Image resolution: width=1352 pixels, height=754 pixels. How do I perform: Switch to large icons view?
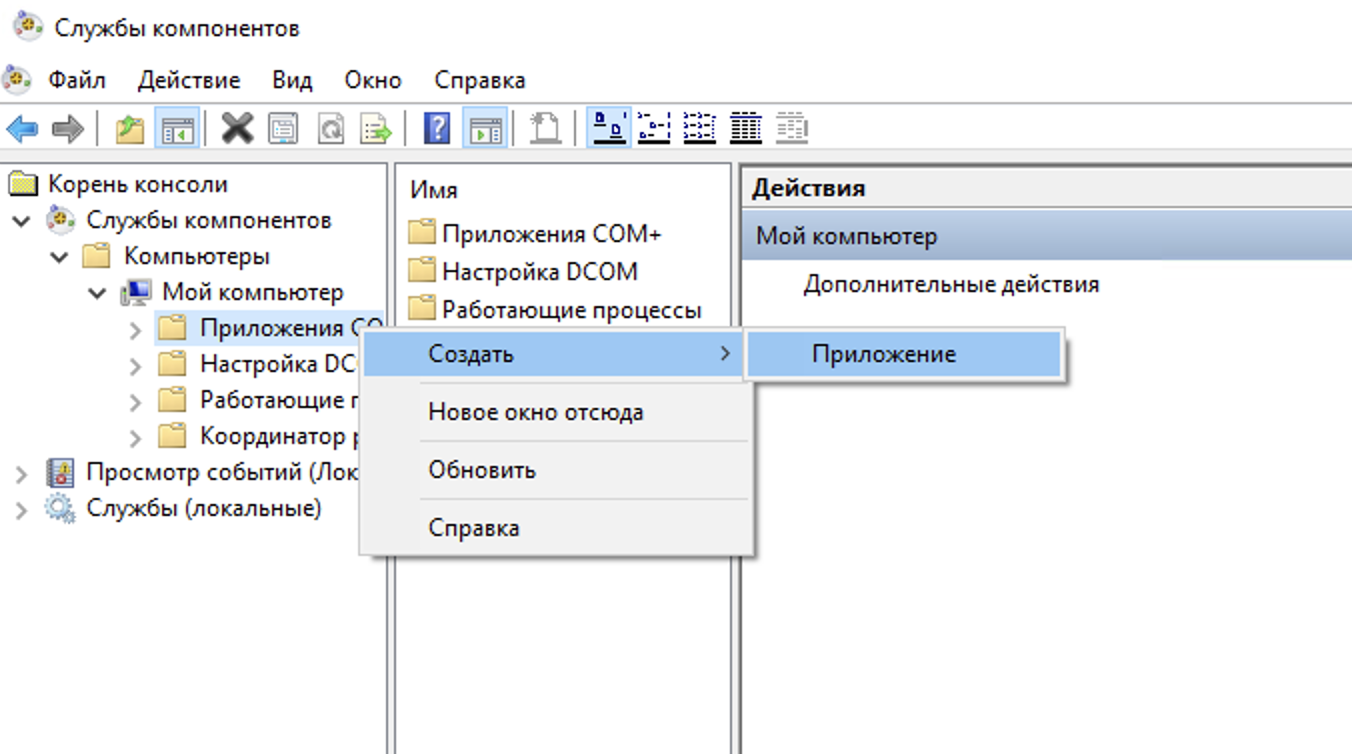point(609,128)
